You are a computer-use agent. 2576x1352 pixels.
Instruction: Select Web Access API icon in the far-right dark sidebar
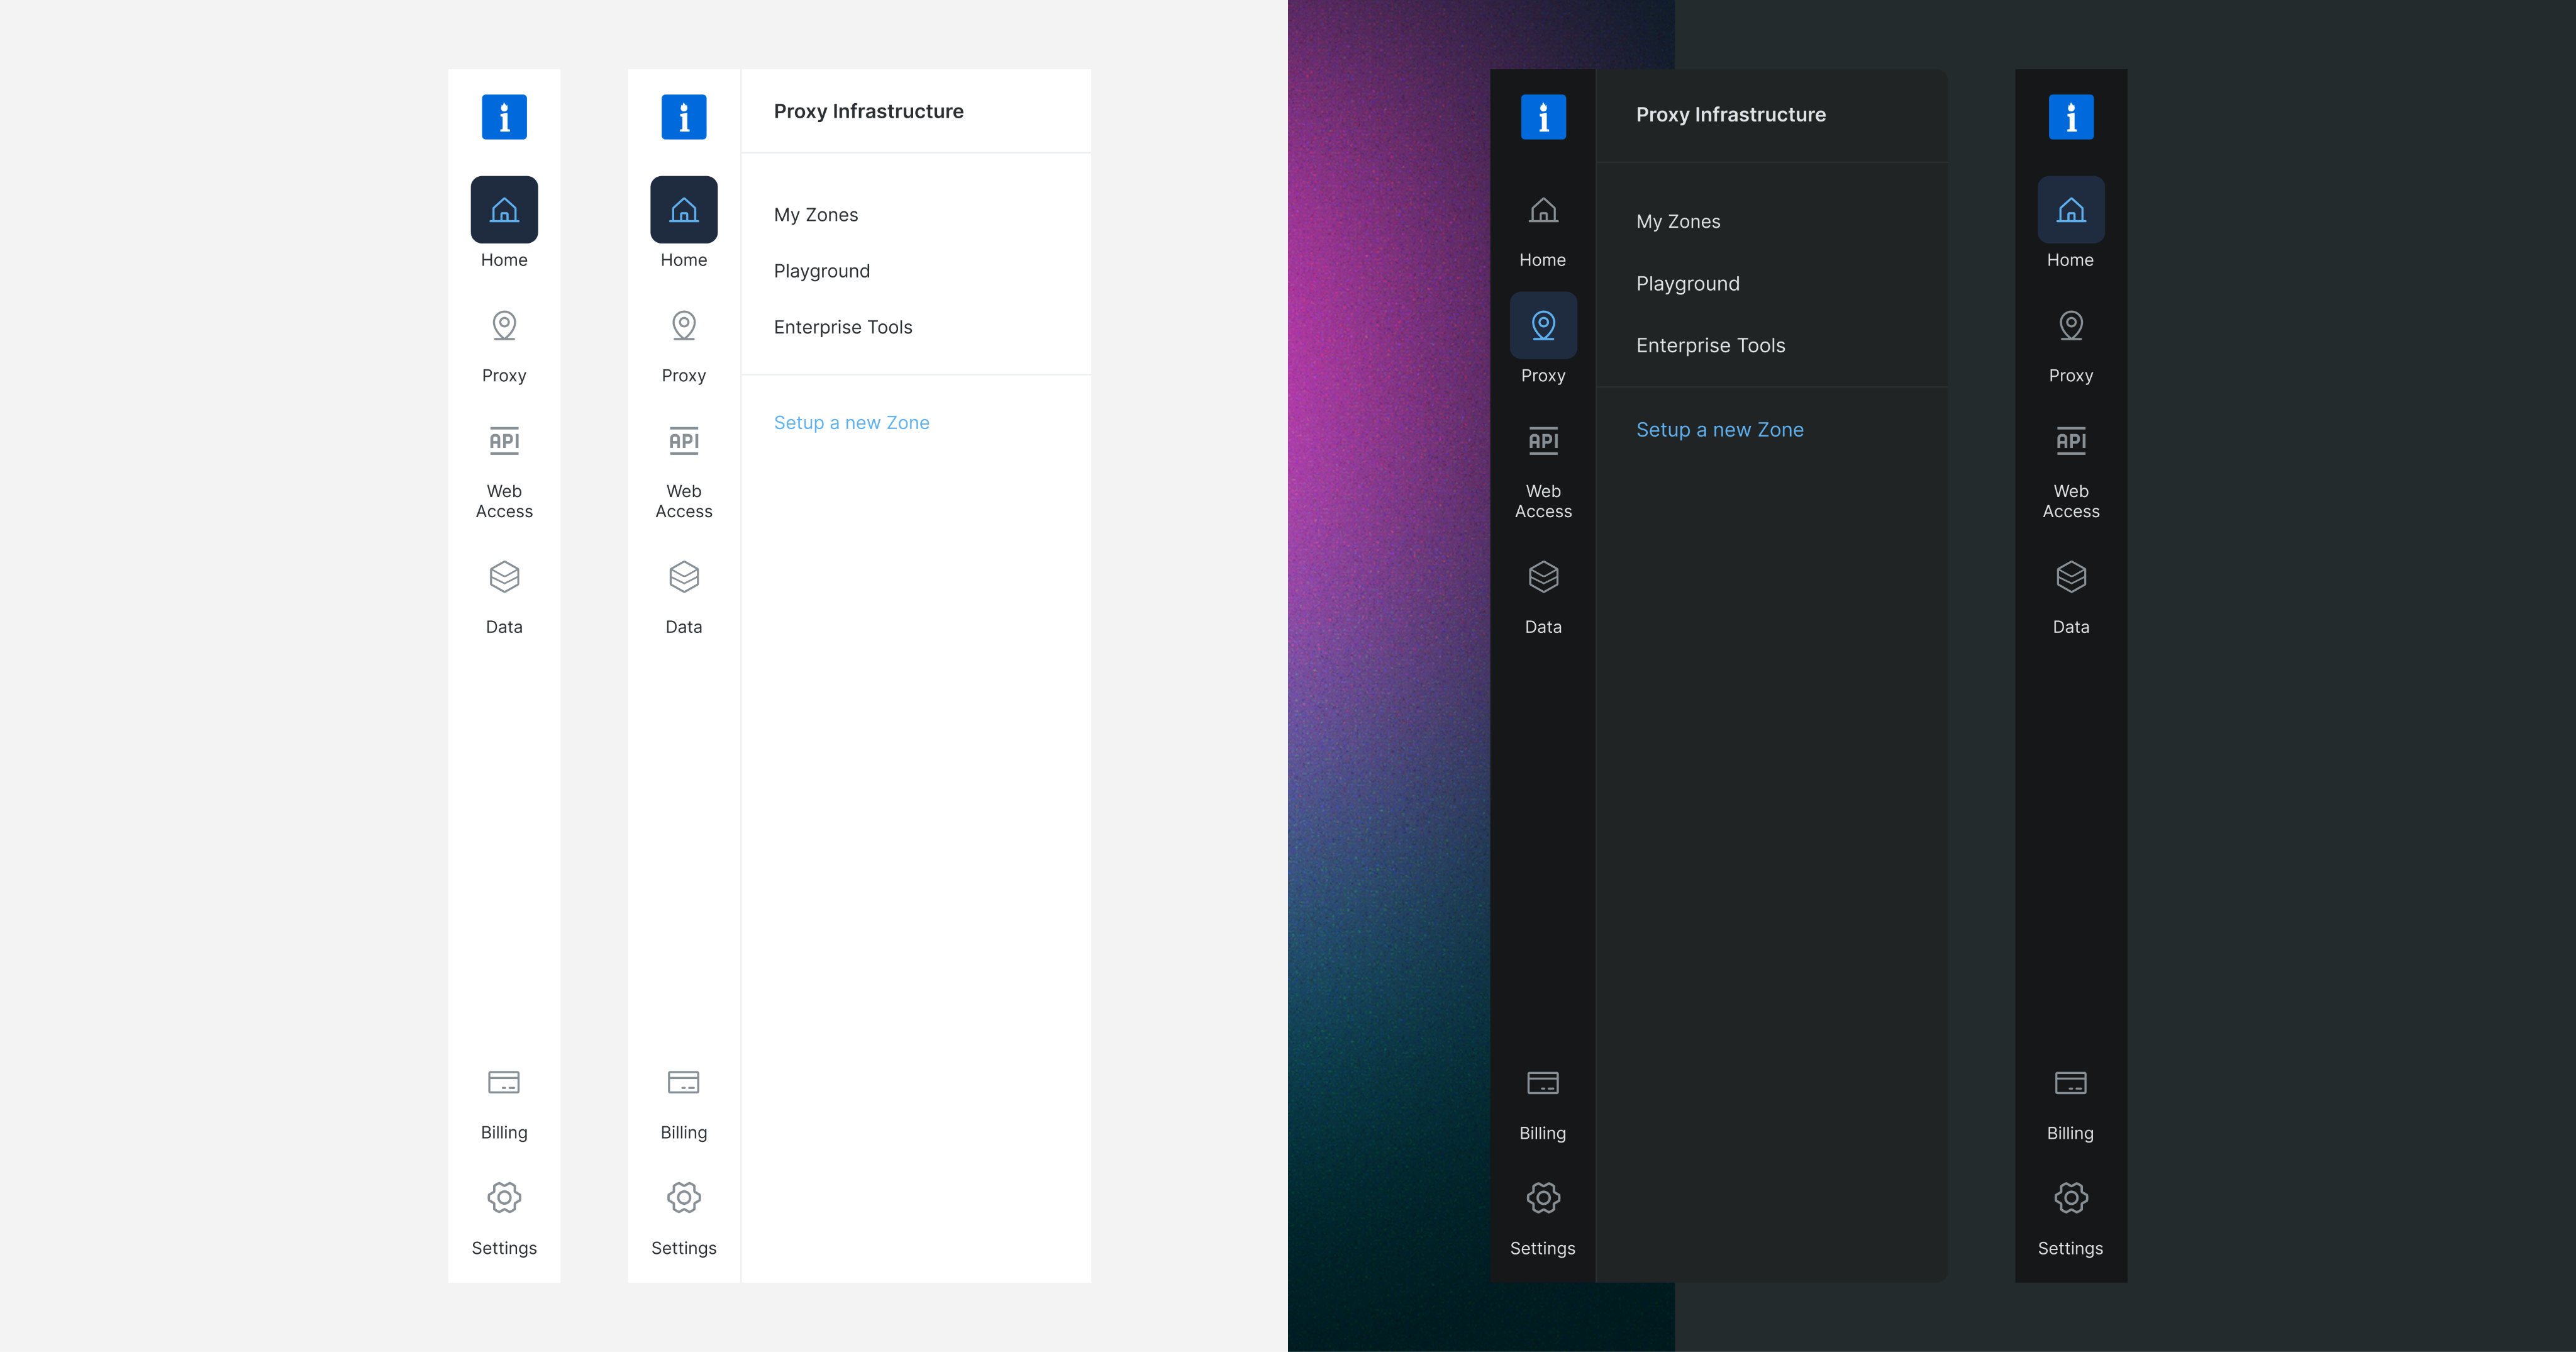coord(2071,441)
